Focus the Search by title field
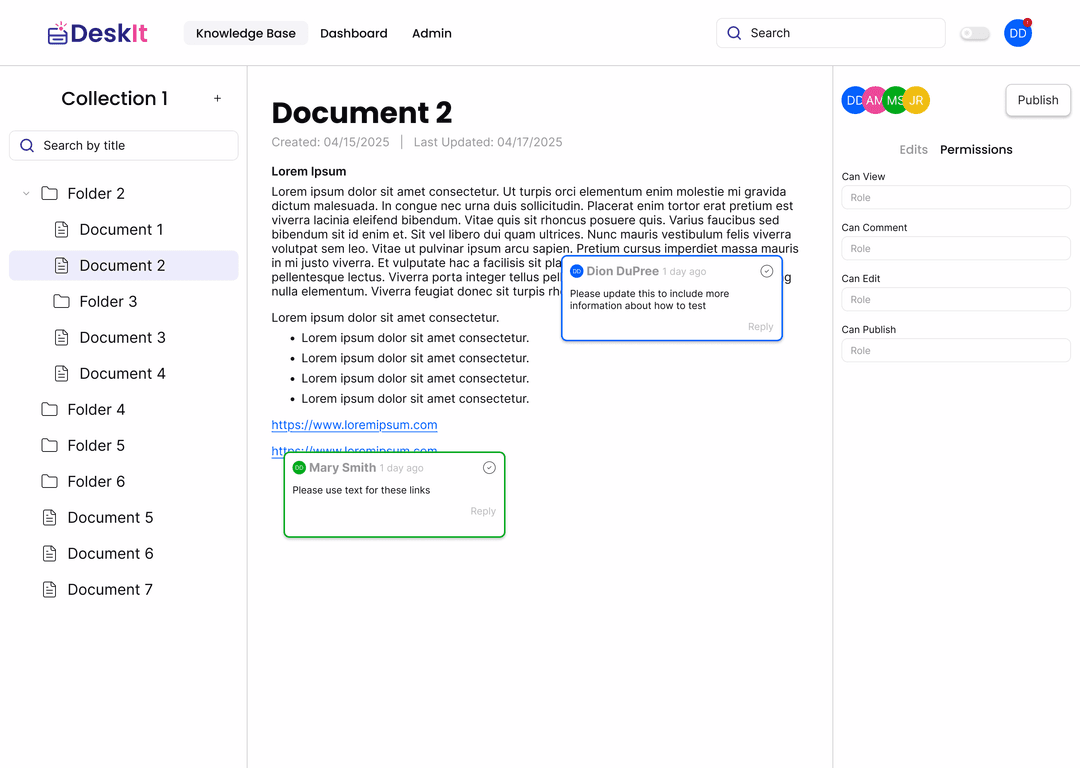 pos(124,145)
